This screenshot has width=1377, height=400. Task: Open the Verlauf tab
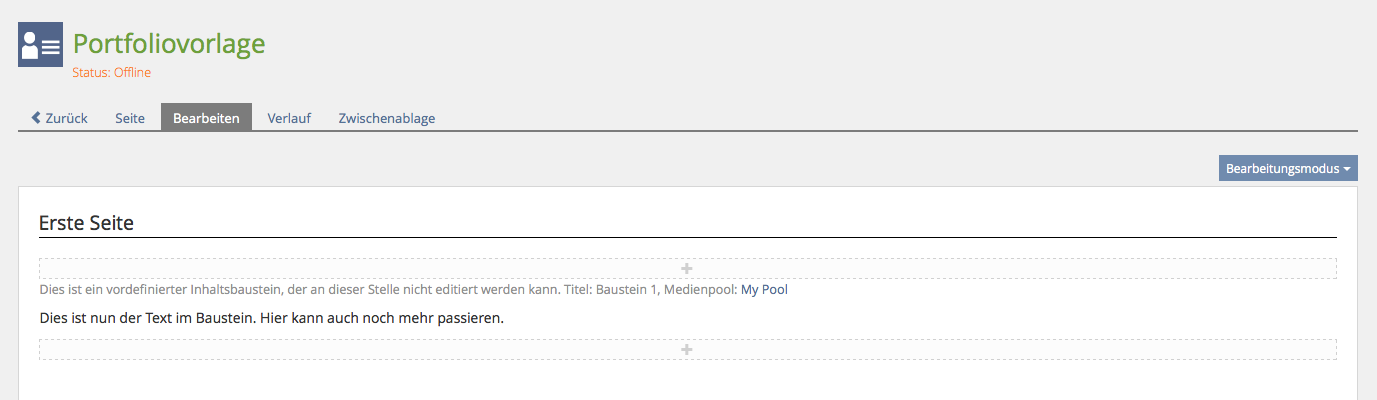pos(289,118)
